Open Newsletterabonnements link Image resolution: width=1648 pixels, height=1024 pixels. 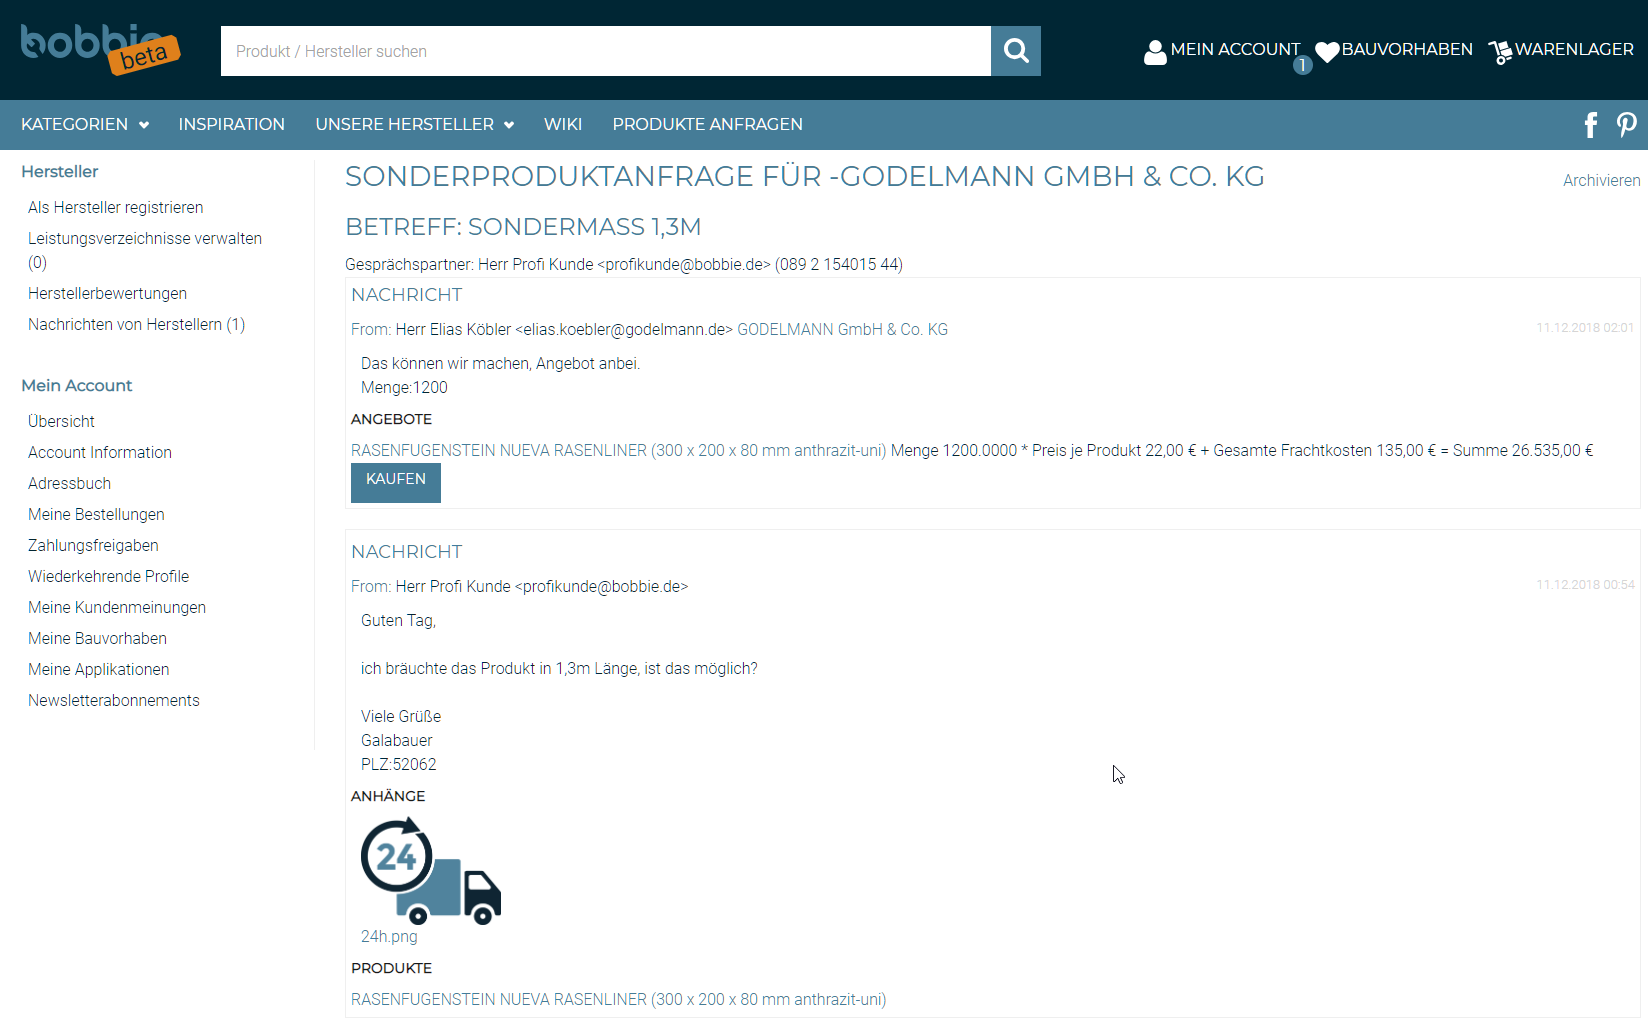pyautogui.click(x=114, y=700)
